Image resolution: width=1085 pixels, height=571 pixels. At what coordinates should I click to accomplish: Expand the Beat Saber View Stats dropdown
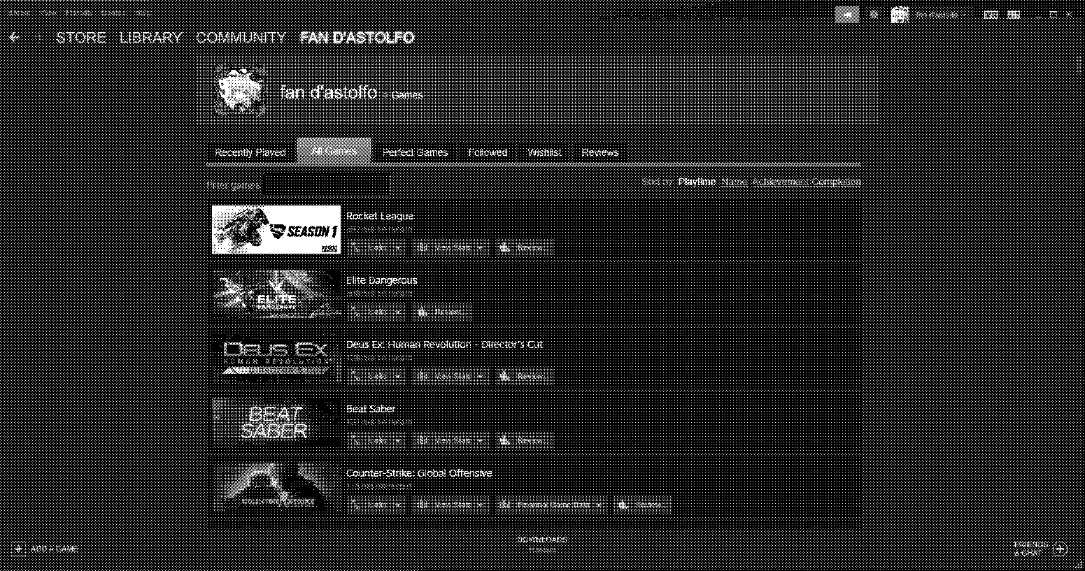tap(450, 440)
